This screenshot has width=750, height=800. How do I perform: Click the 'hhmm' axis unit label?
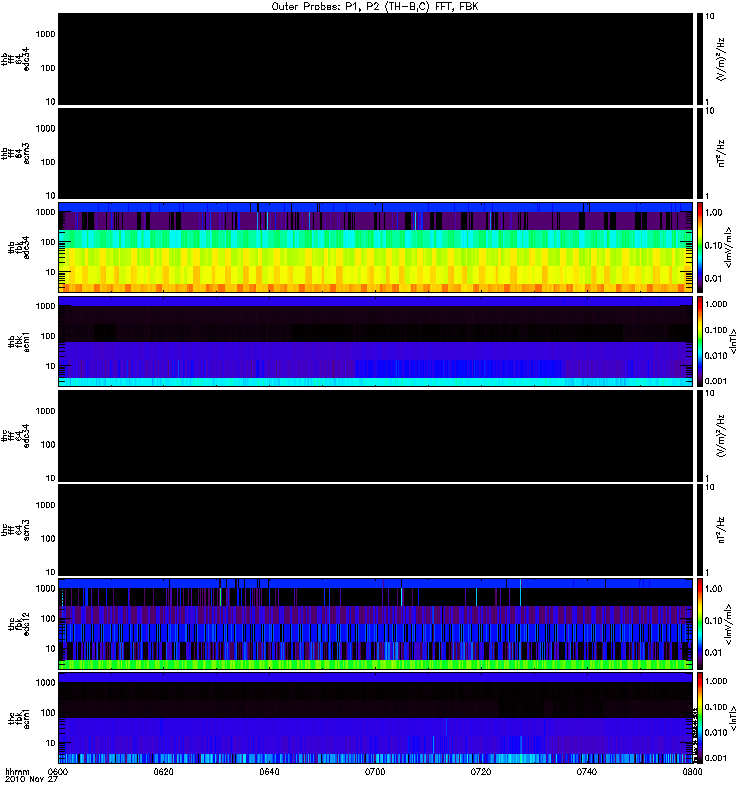point(17,771)
